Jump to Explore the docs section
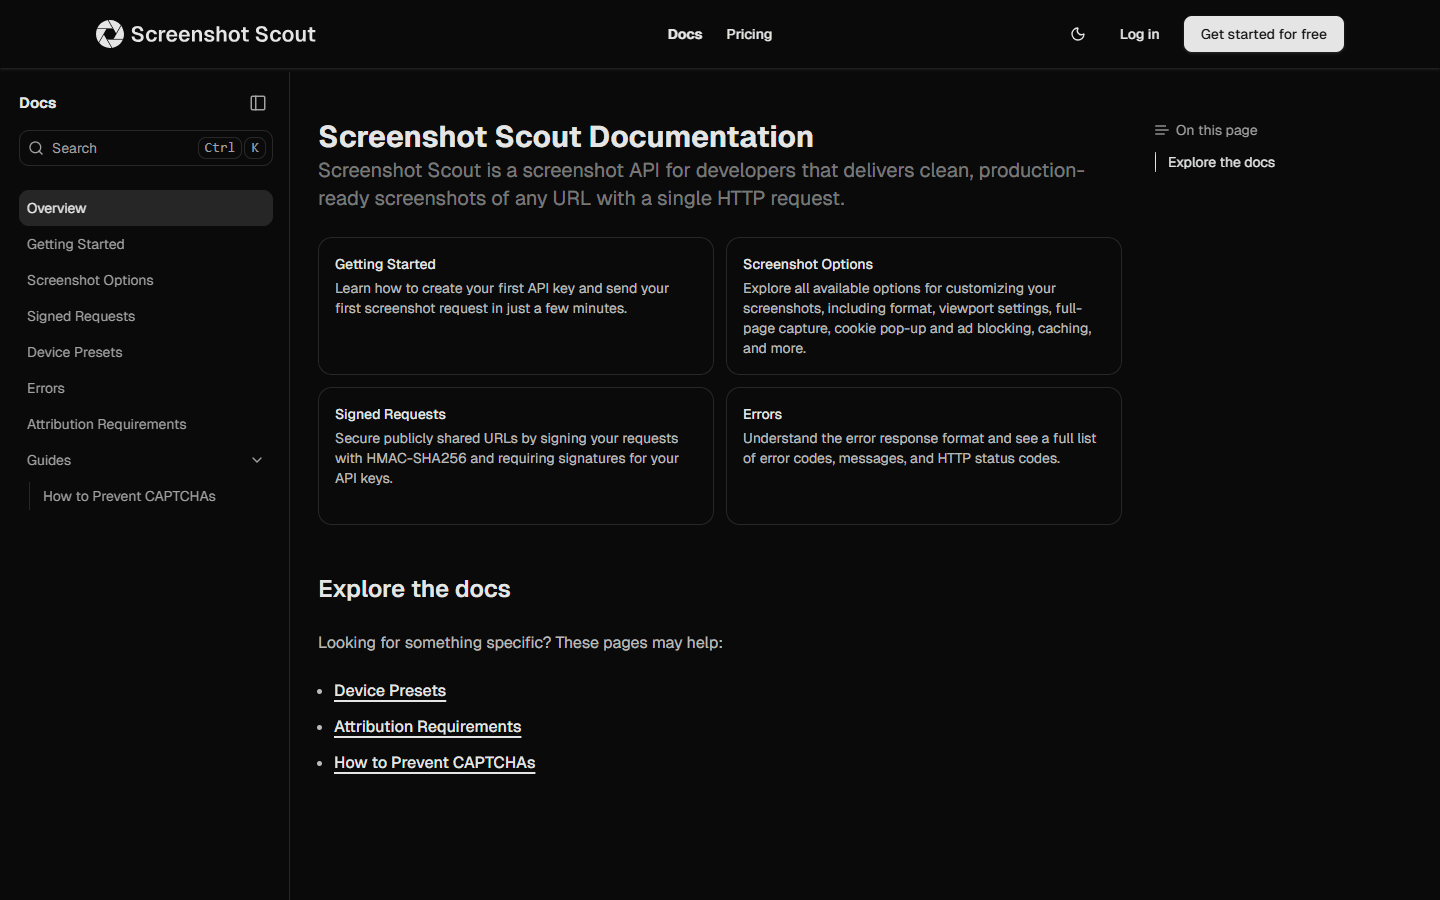 [1221, 162]
